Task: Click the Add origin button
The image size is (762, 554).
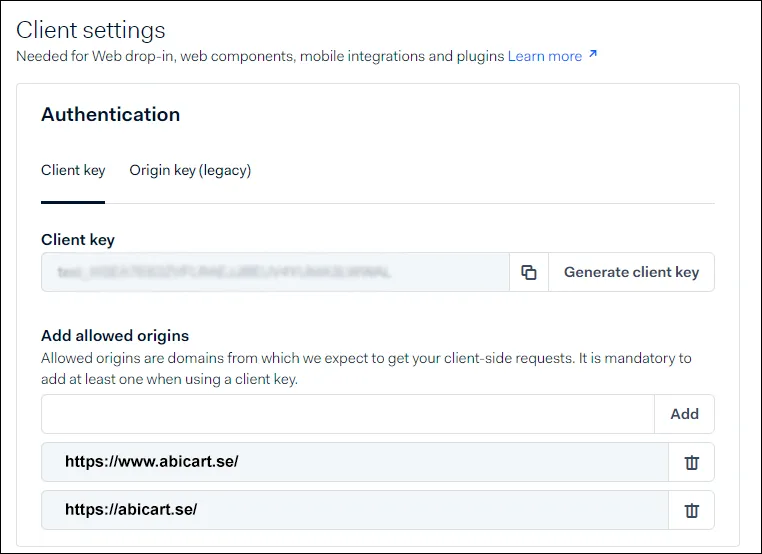Action: (x=684, y=414)
